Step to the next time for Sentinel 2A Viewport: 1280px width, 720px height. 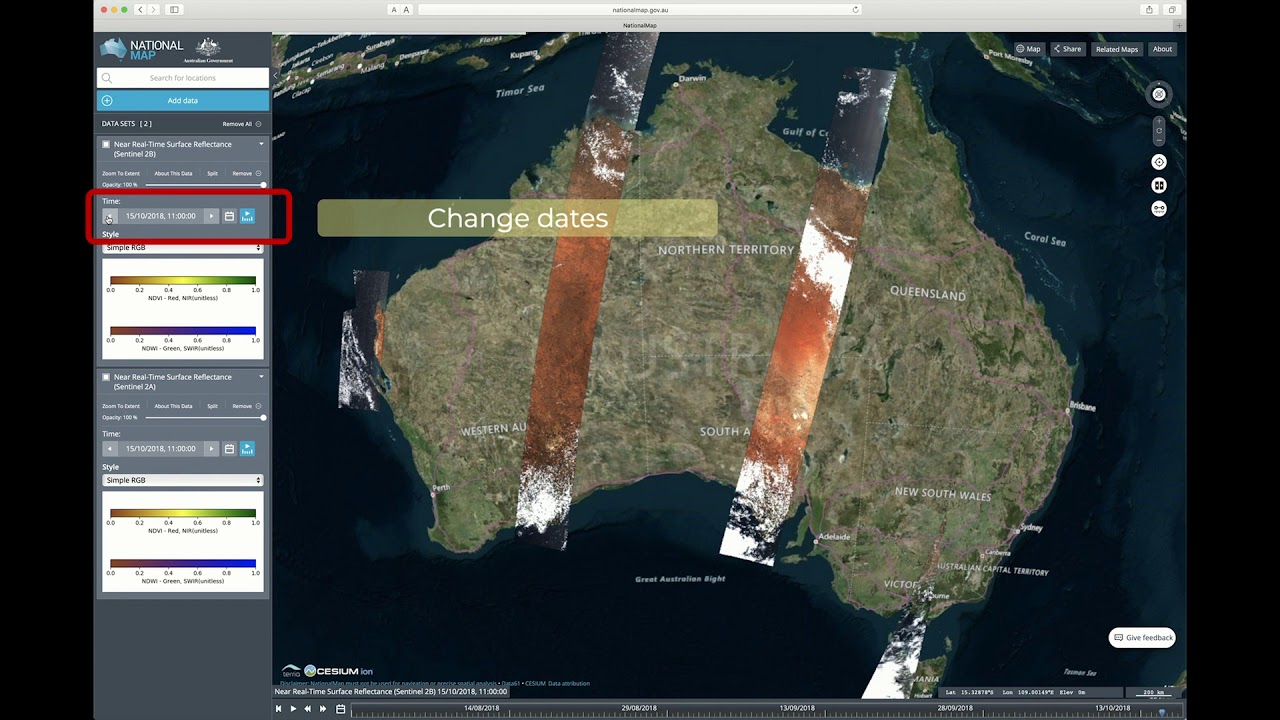click(x=211, y=449)
